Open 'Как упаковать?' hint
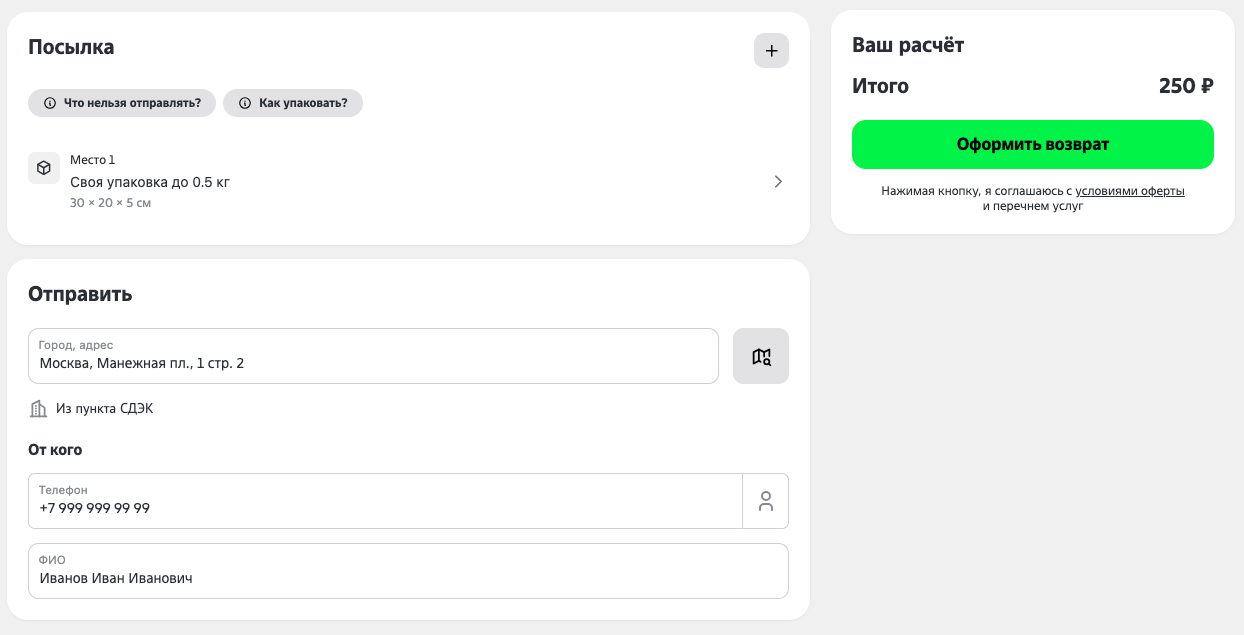Image resolution: width=1244 pixels, height=635 pixels. [293, 103]
